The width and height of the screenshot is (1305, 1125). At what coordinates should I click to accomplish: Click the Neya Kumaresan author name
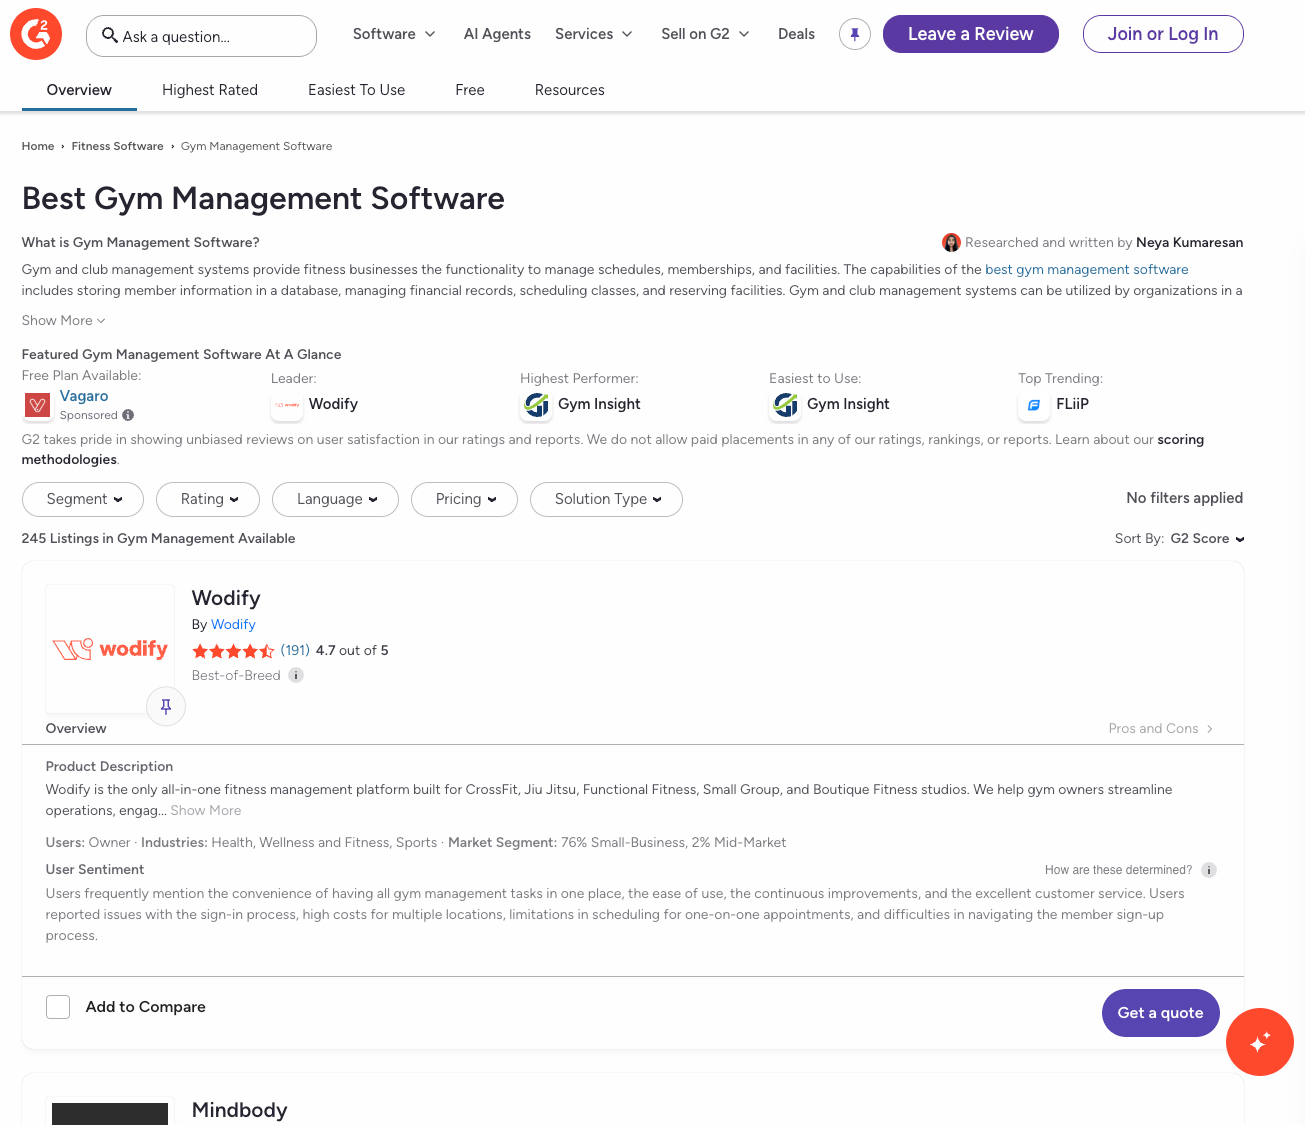[x=1190, y=242]
